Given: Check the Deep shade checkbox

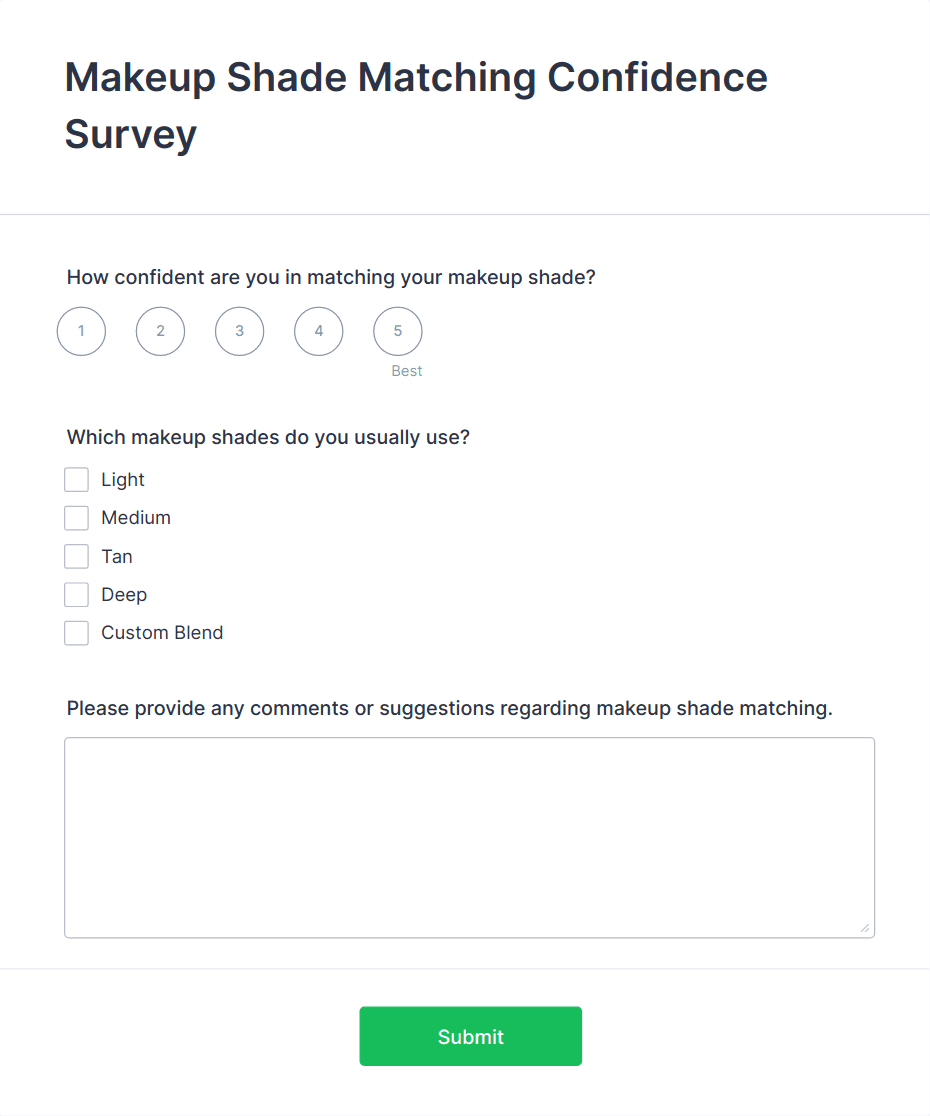Looking at the screenshot, I should (77, 595).
